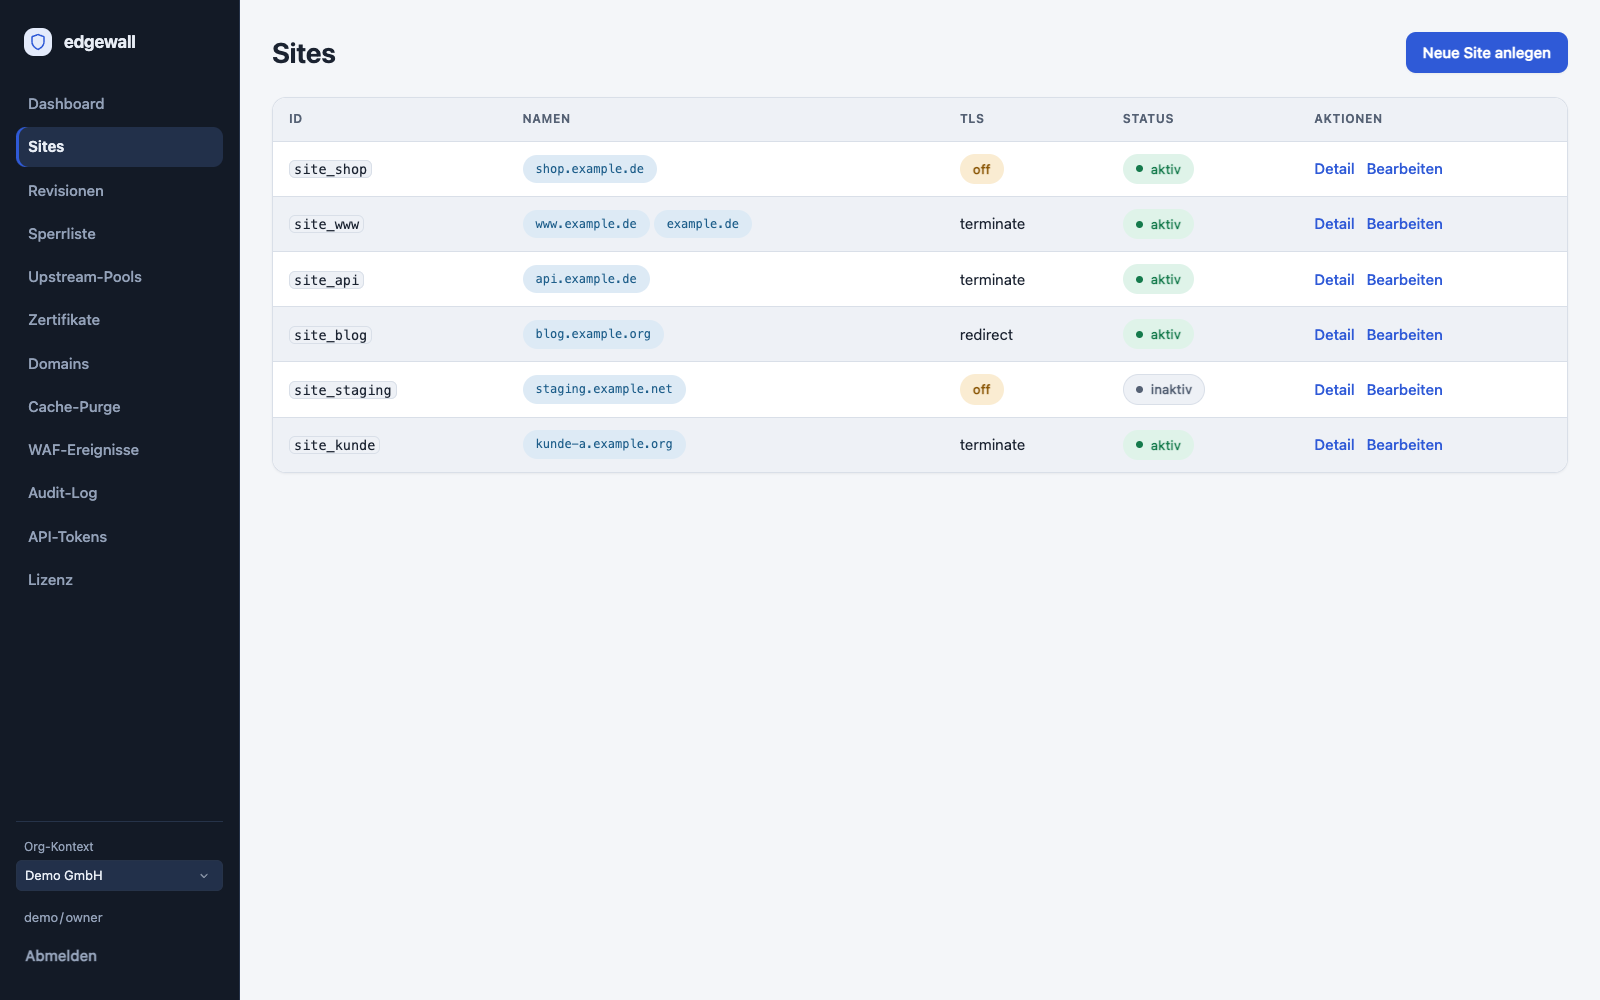Click the api.example.de name chip
This screenshot has height=1000, width=1600.
pos(586,279)
